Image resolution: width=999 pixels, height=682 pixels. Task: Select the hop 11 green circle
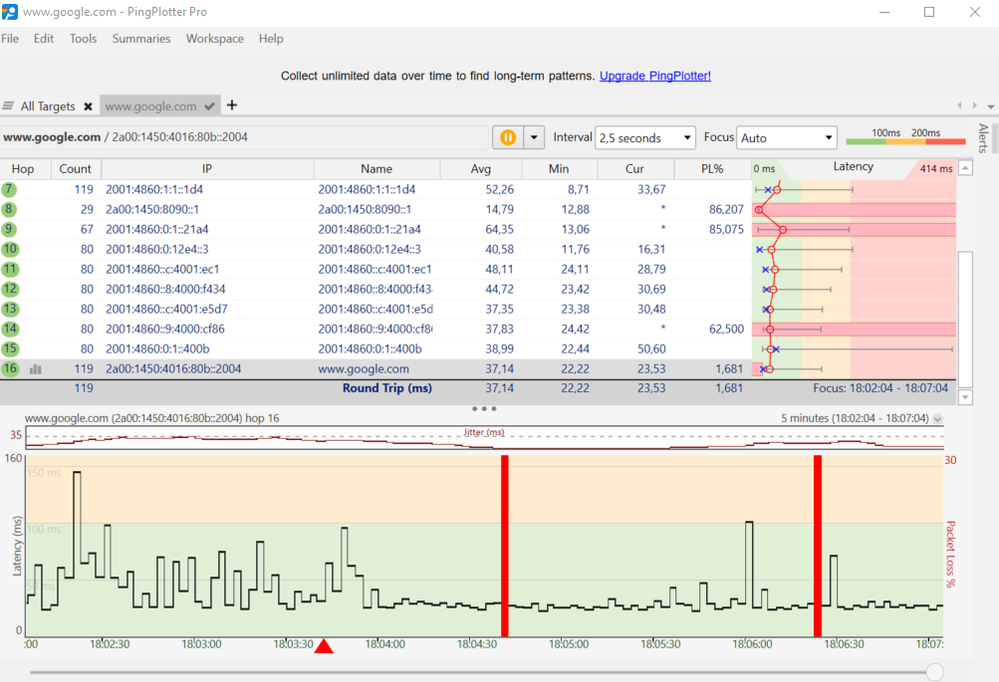[10, 269]
